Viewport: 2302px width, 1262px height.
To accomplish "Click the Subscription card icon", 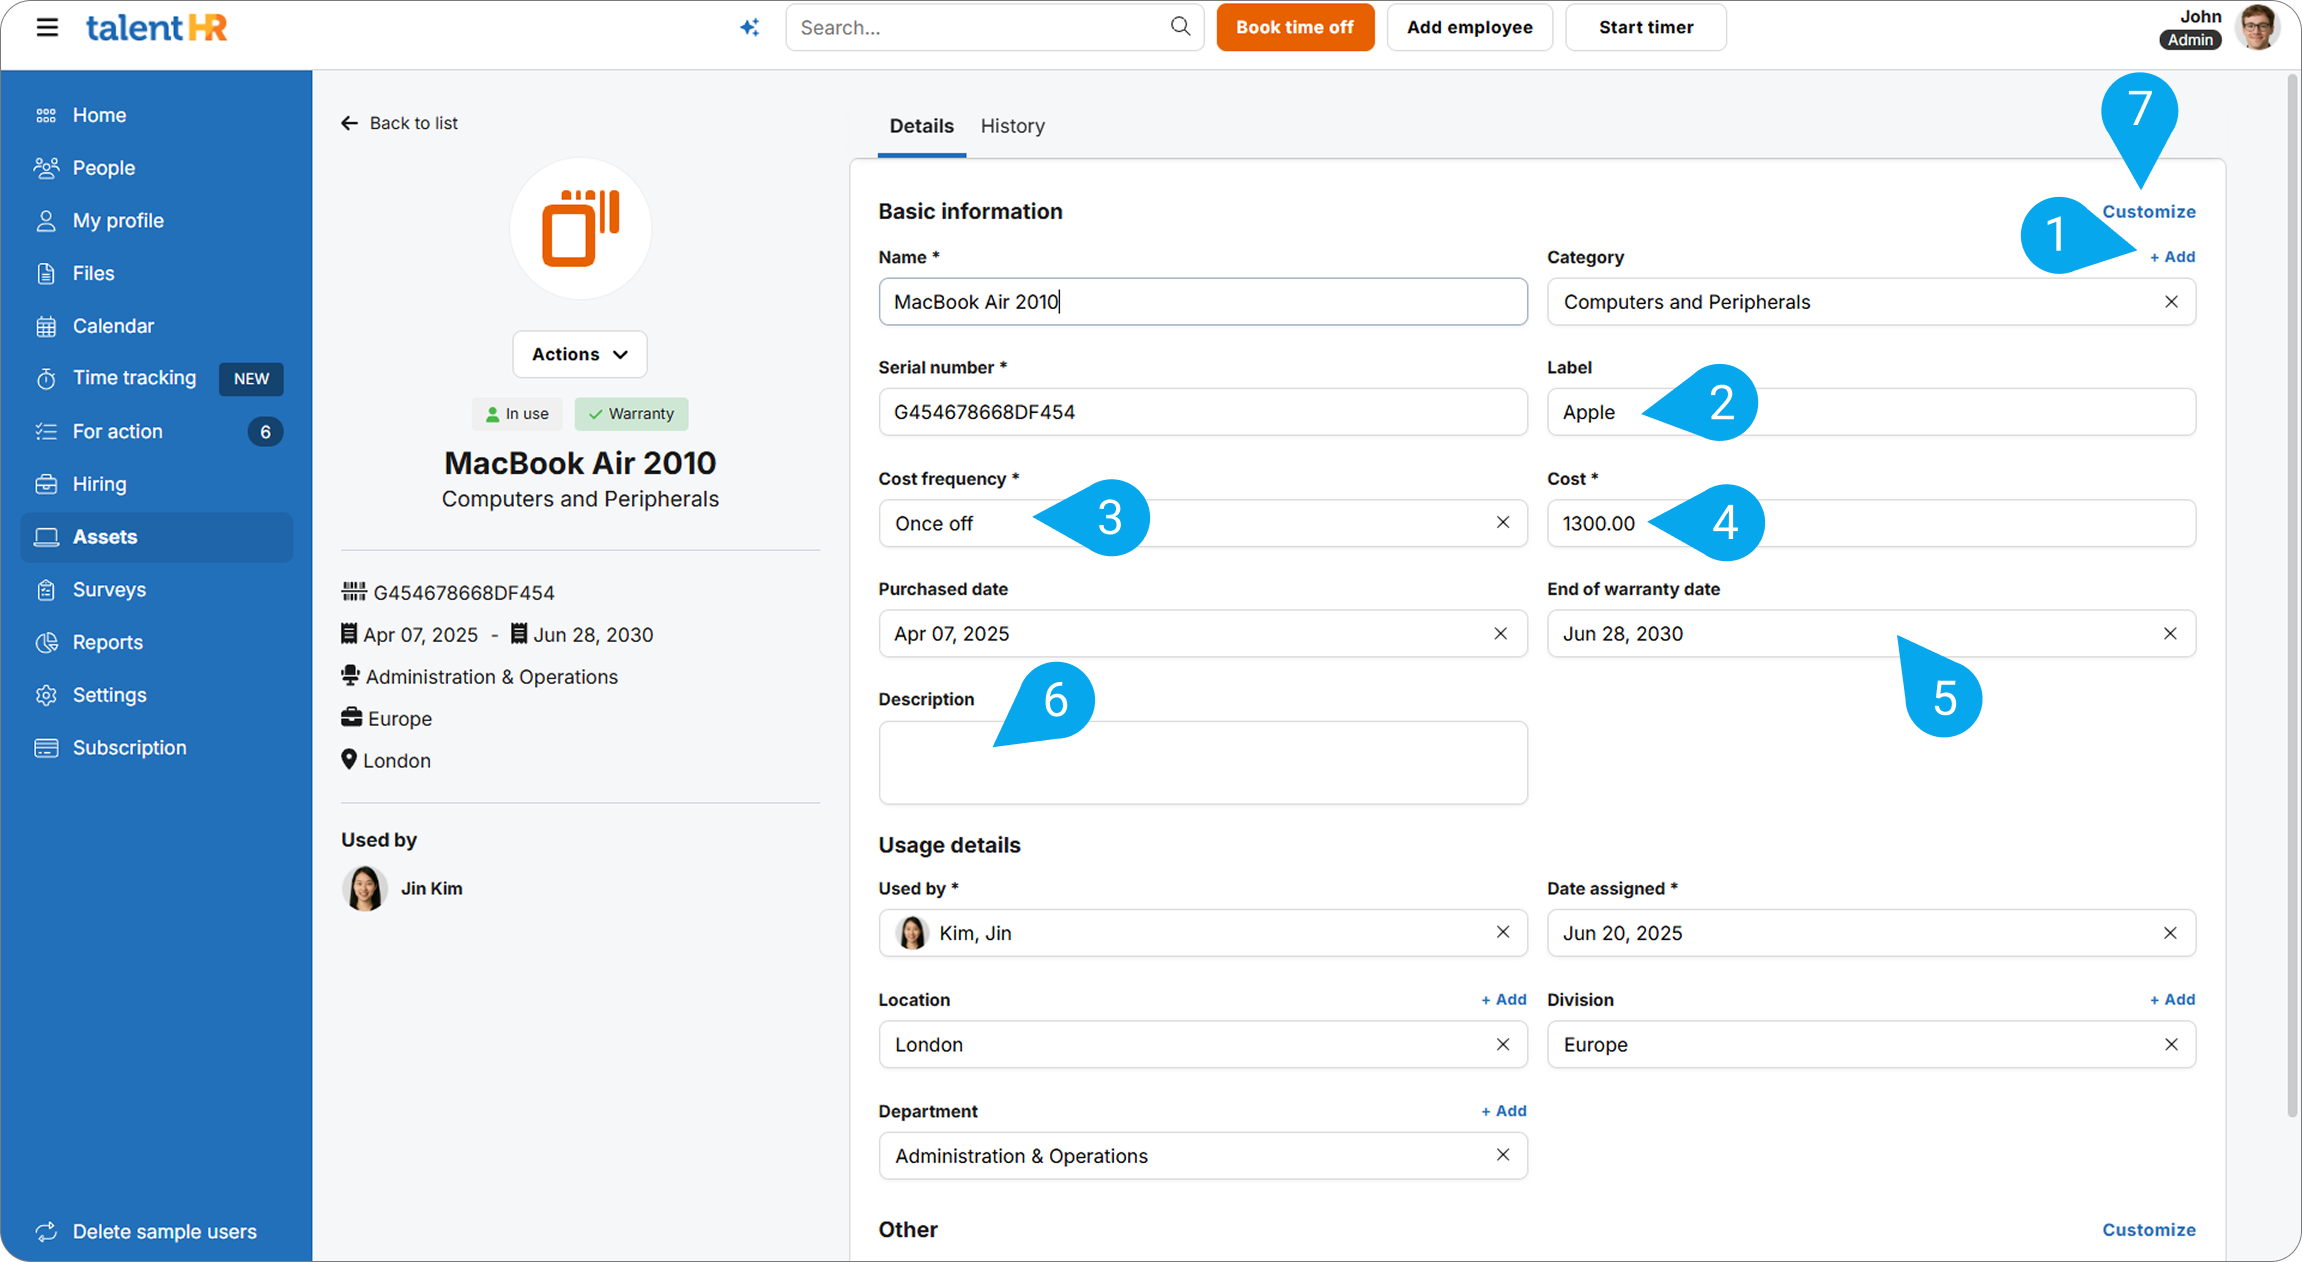I will tap(46, 748).
